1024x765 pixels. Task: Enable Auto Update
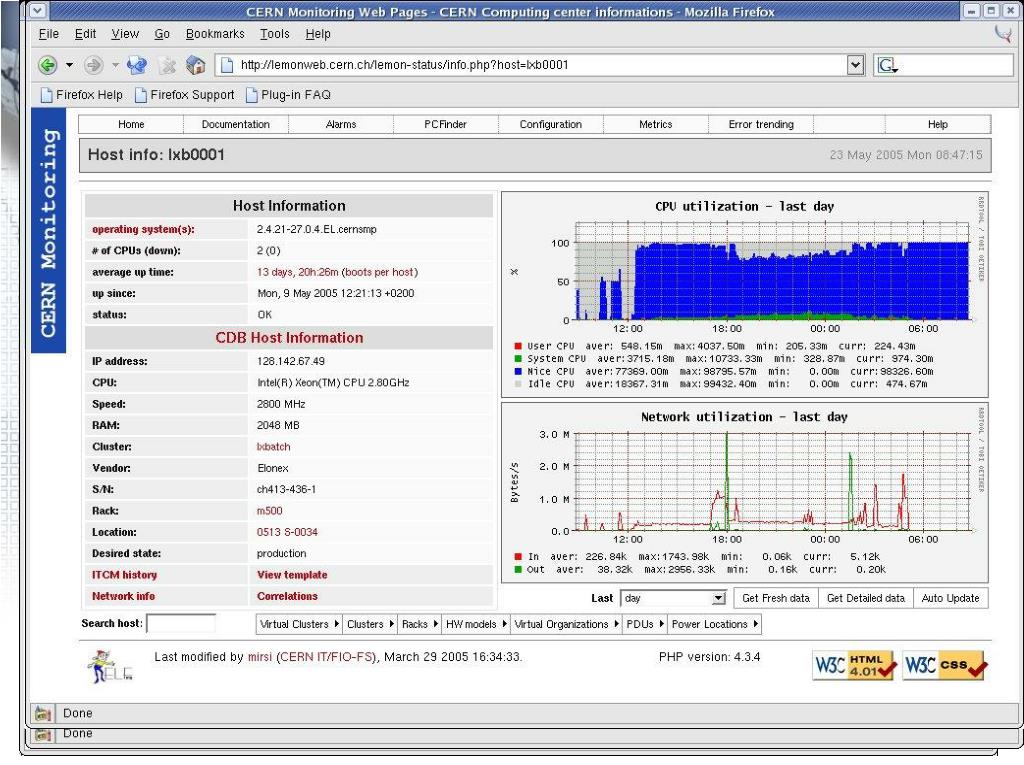(x=950, y=598)
